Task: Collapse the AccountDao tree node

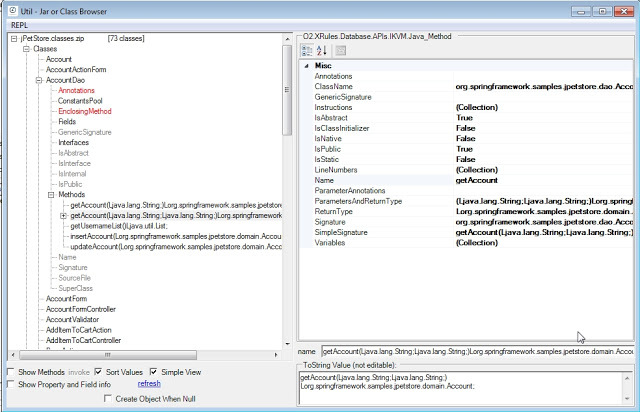Action: tap(38, 80)
